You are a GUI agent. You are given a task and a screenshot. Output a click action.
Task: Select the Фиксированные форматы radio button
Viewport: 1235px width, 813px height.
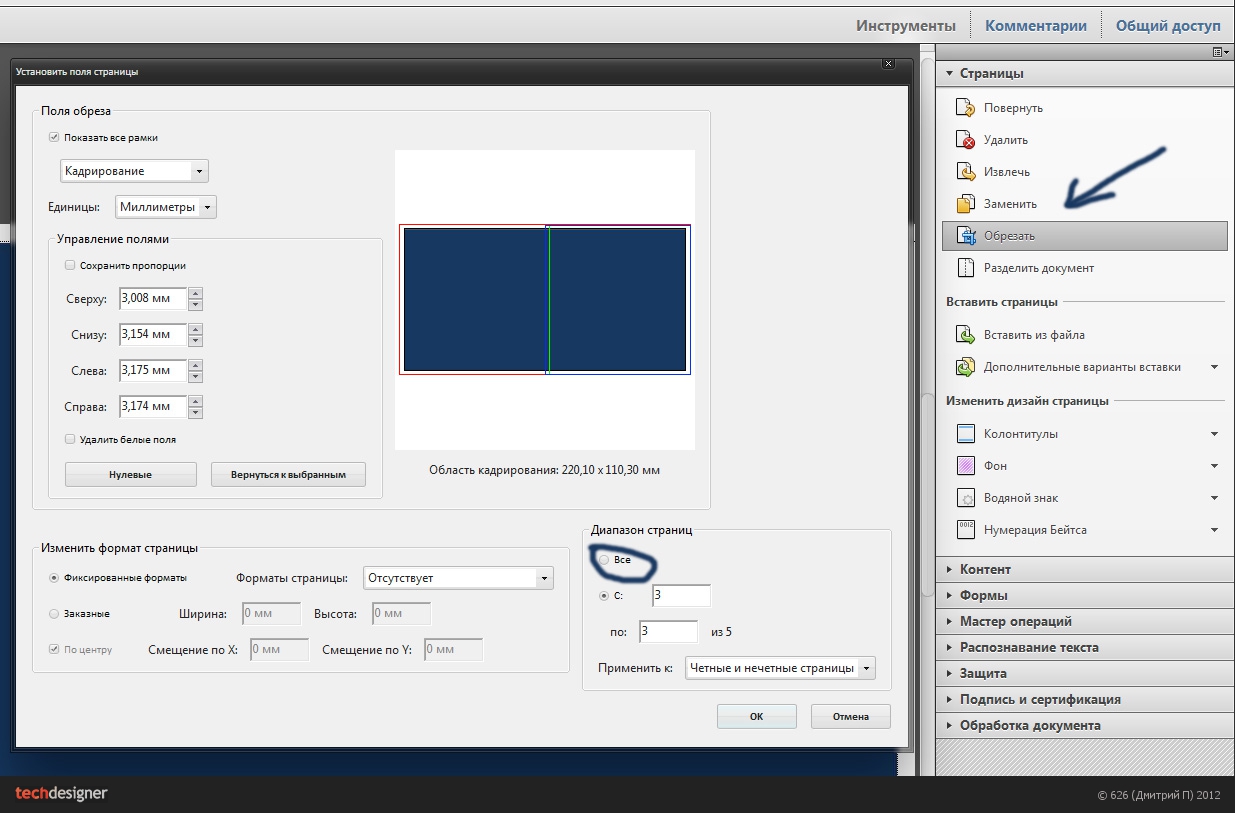(x=54, y=578)
